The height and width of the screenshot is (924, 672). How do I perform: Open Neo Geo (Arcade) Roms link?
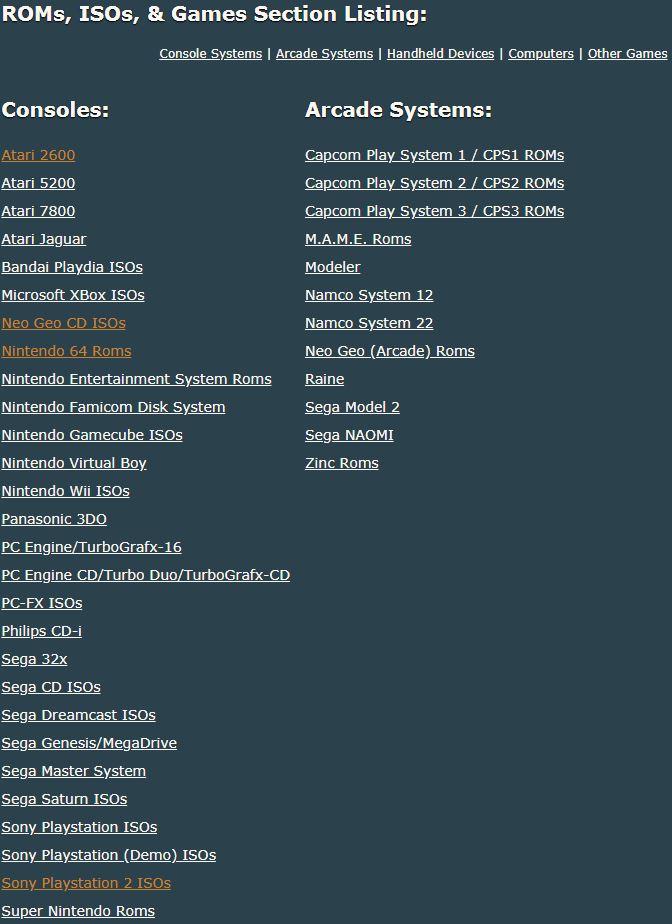390,351
